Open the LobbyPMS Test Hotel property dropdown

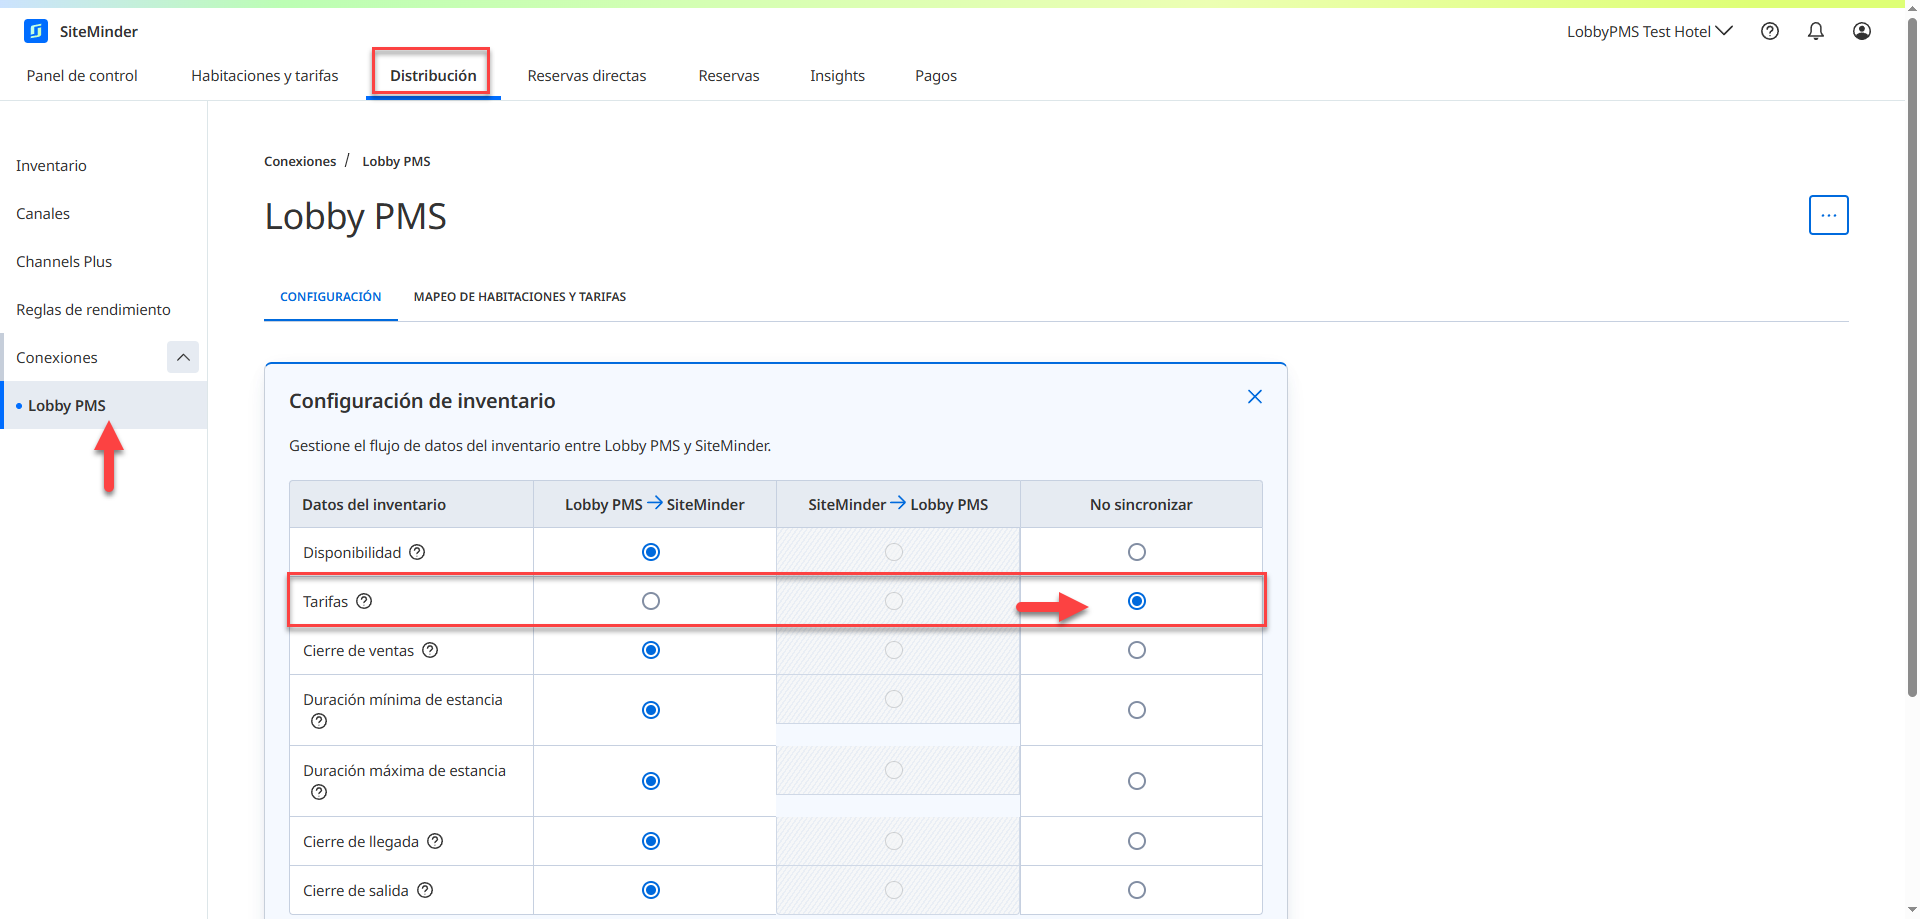coord(1650,31)
